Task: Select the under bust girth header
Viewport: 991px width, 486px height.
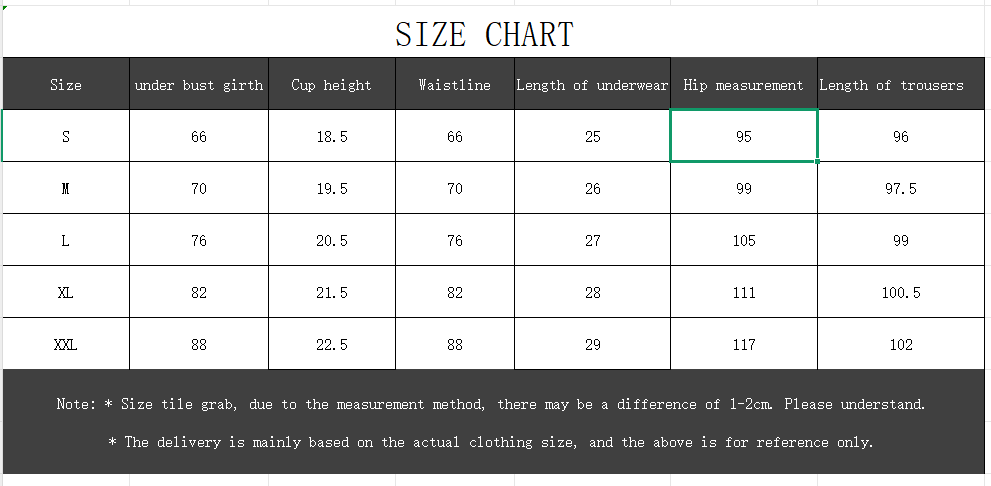Action: [199, 84]
